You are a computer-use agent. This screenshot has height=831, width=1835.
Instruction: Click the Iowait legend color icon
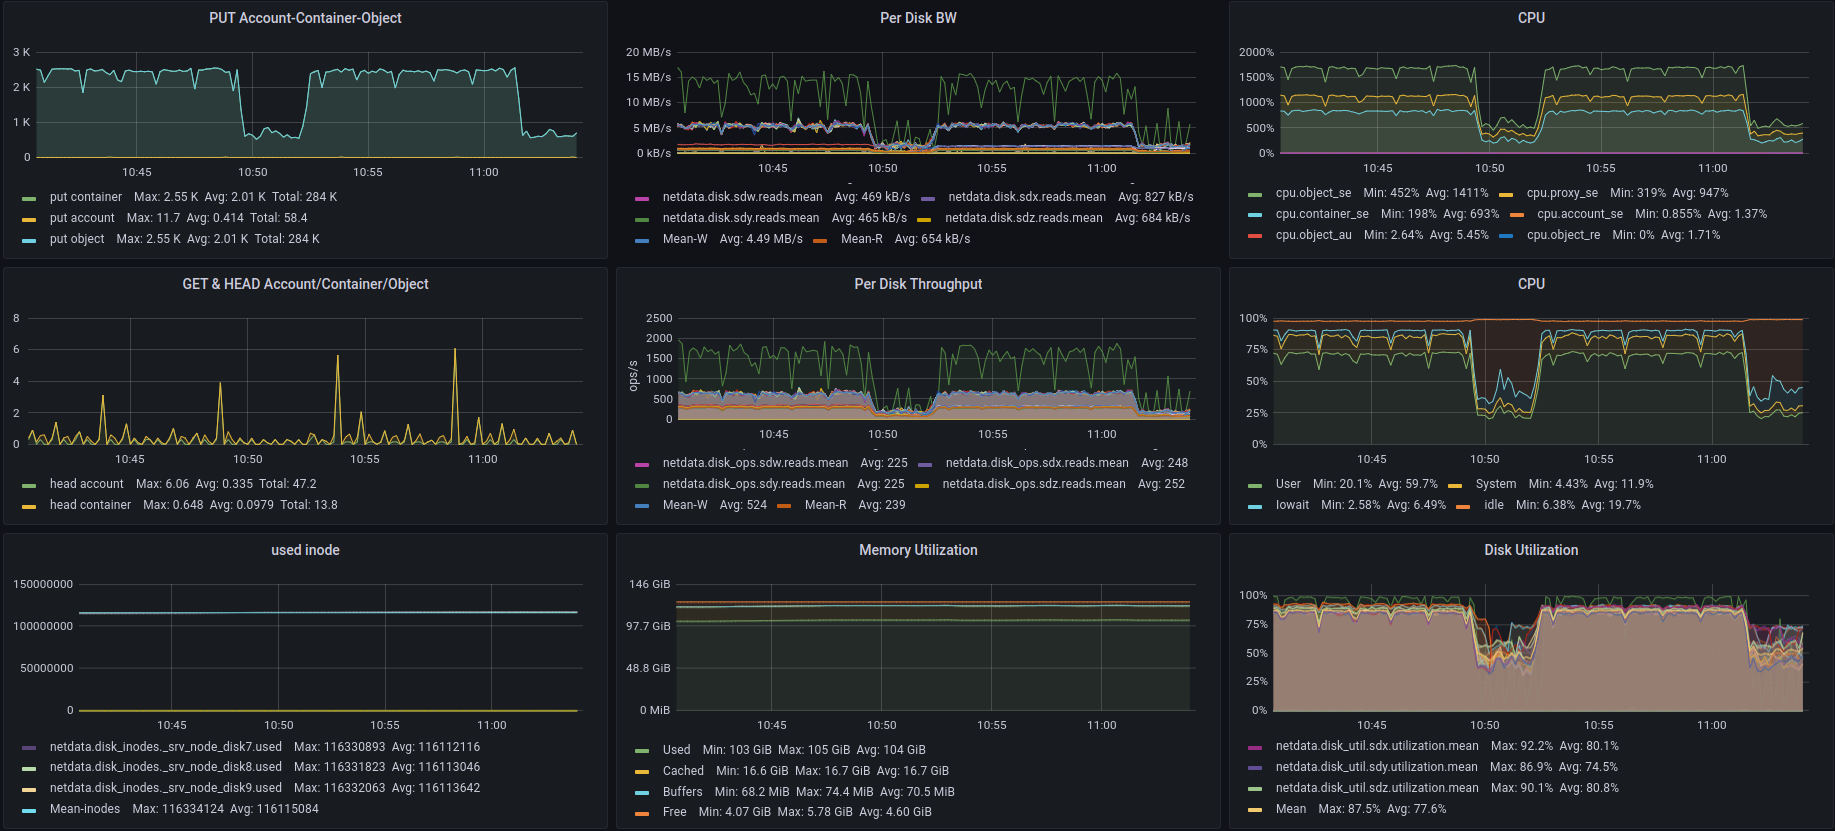1255,506
